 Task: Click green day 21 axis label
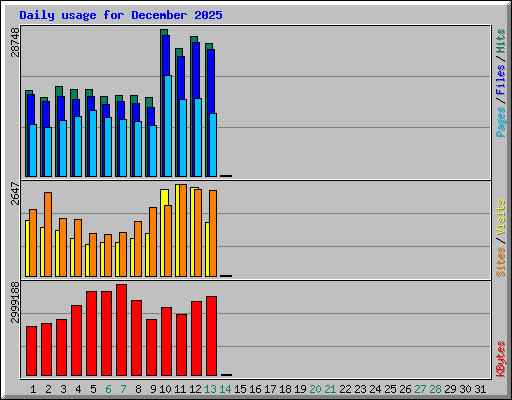click(330, 389)
